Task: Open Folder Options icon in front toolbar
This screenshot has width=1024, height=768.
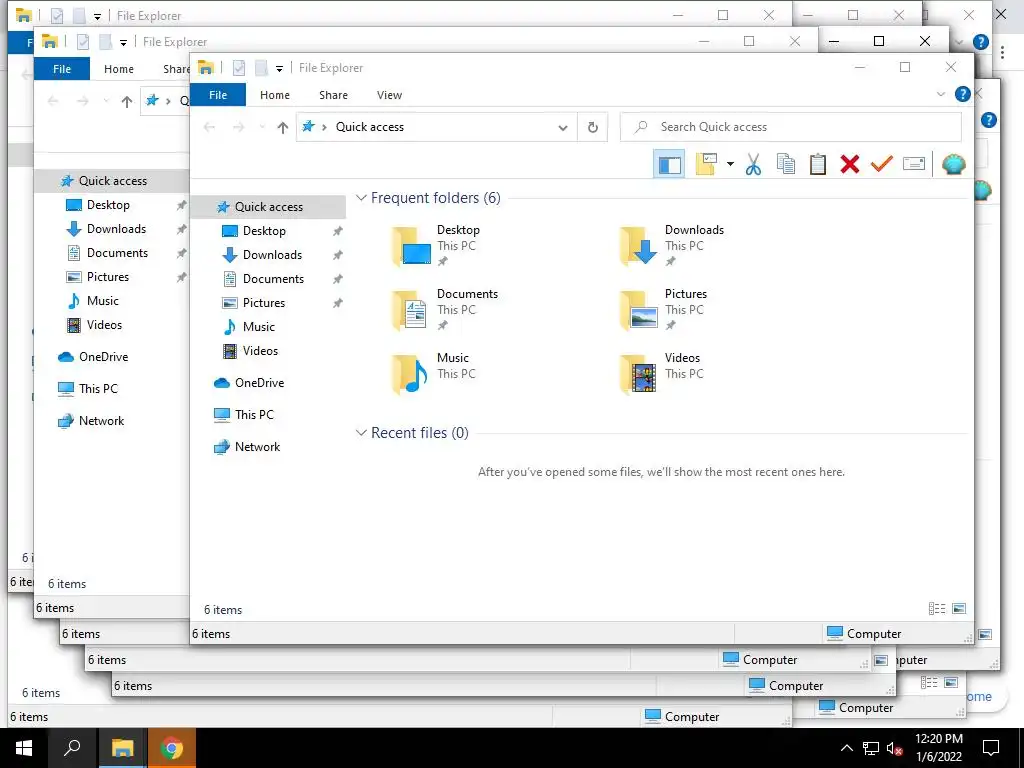Action: [x=706, y=164]
